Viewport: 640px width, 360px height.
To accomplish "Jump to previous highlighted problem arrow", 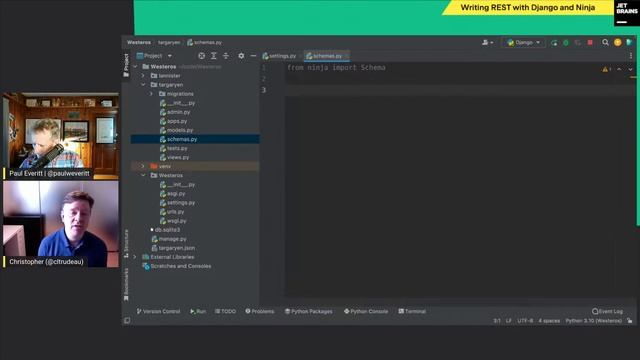I will (619, 69).
